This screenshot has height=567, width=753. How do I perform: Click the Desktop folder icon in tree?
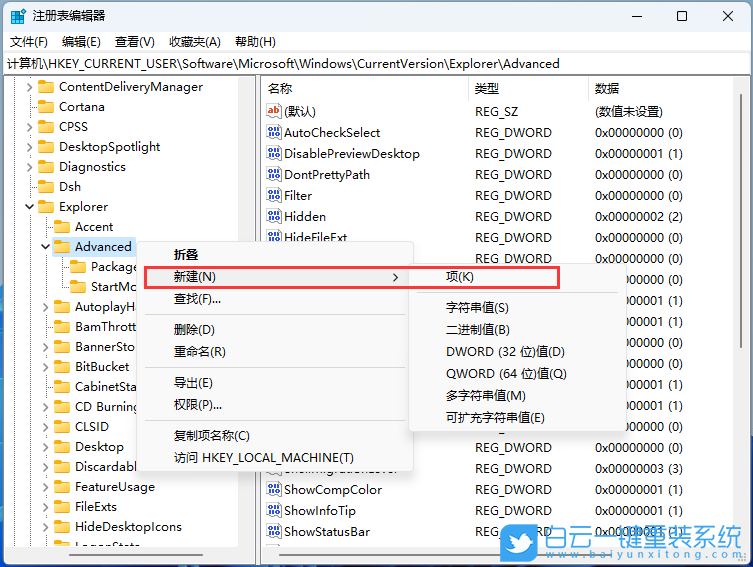62,447
